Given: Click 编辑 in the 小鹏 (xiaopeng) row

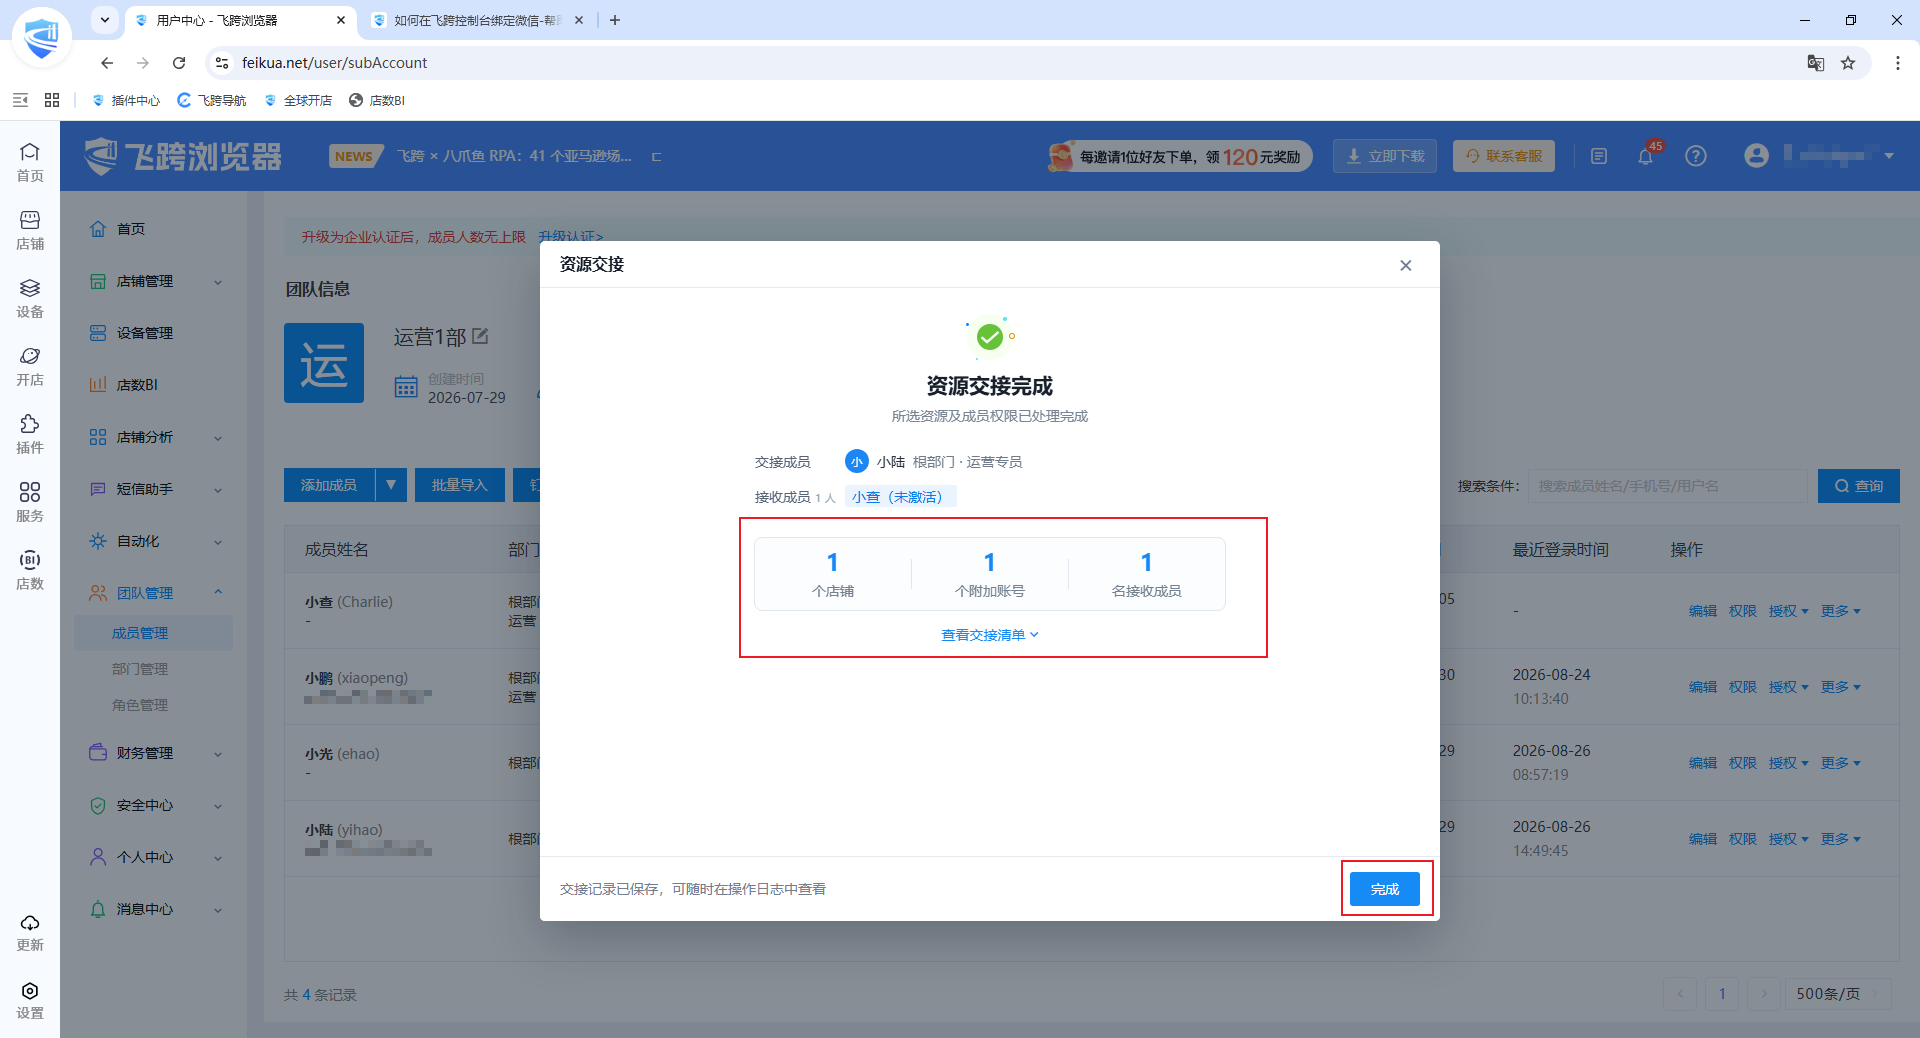Looking at the screenshot, I should tap(1702, 687).
